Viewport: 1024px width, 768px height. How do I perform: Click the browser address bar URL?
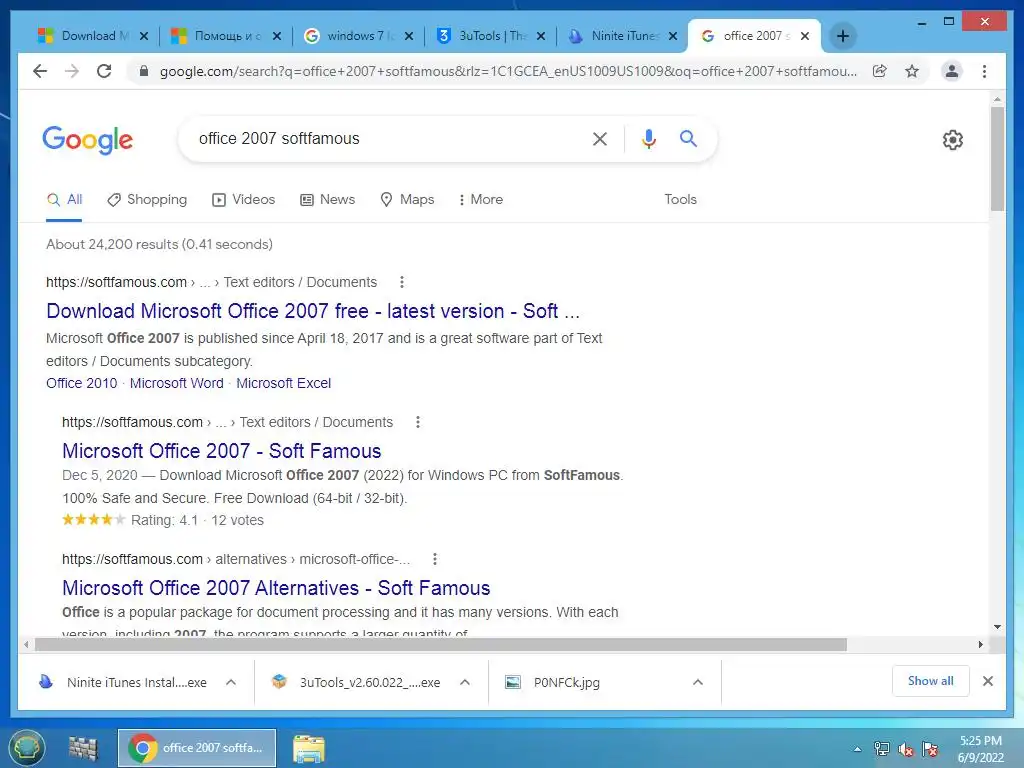508,71
